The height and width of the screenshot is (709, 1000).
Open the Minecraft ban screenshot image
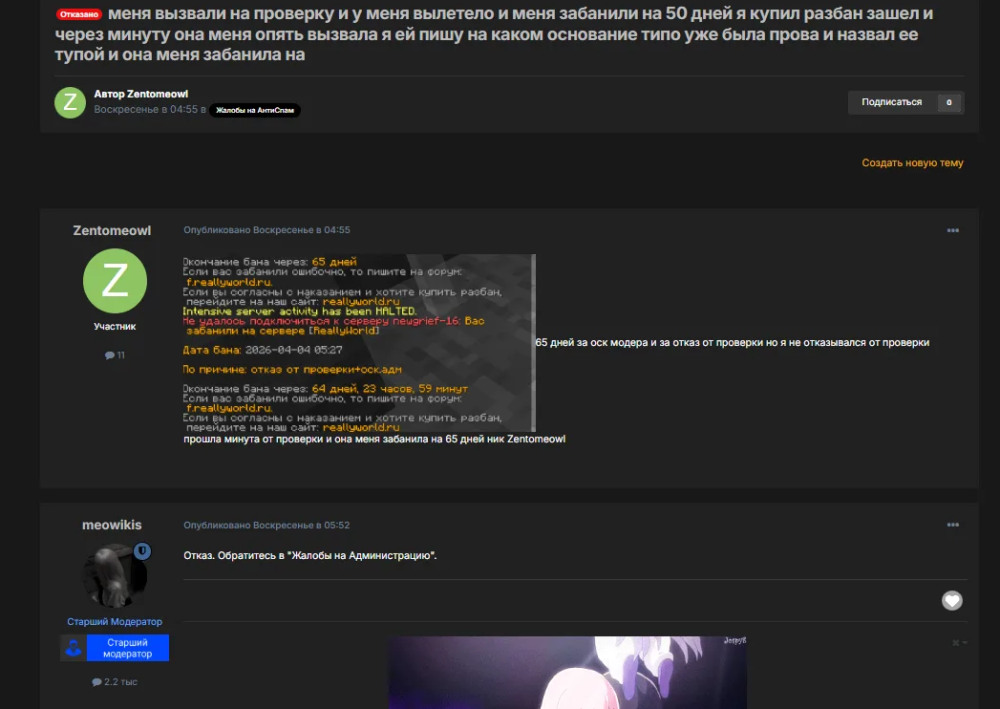(x=358, y=343)
